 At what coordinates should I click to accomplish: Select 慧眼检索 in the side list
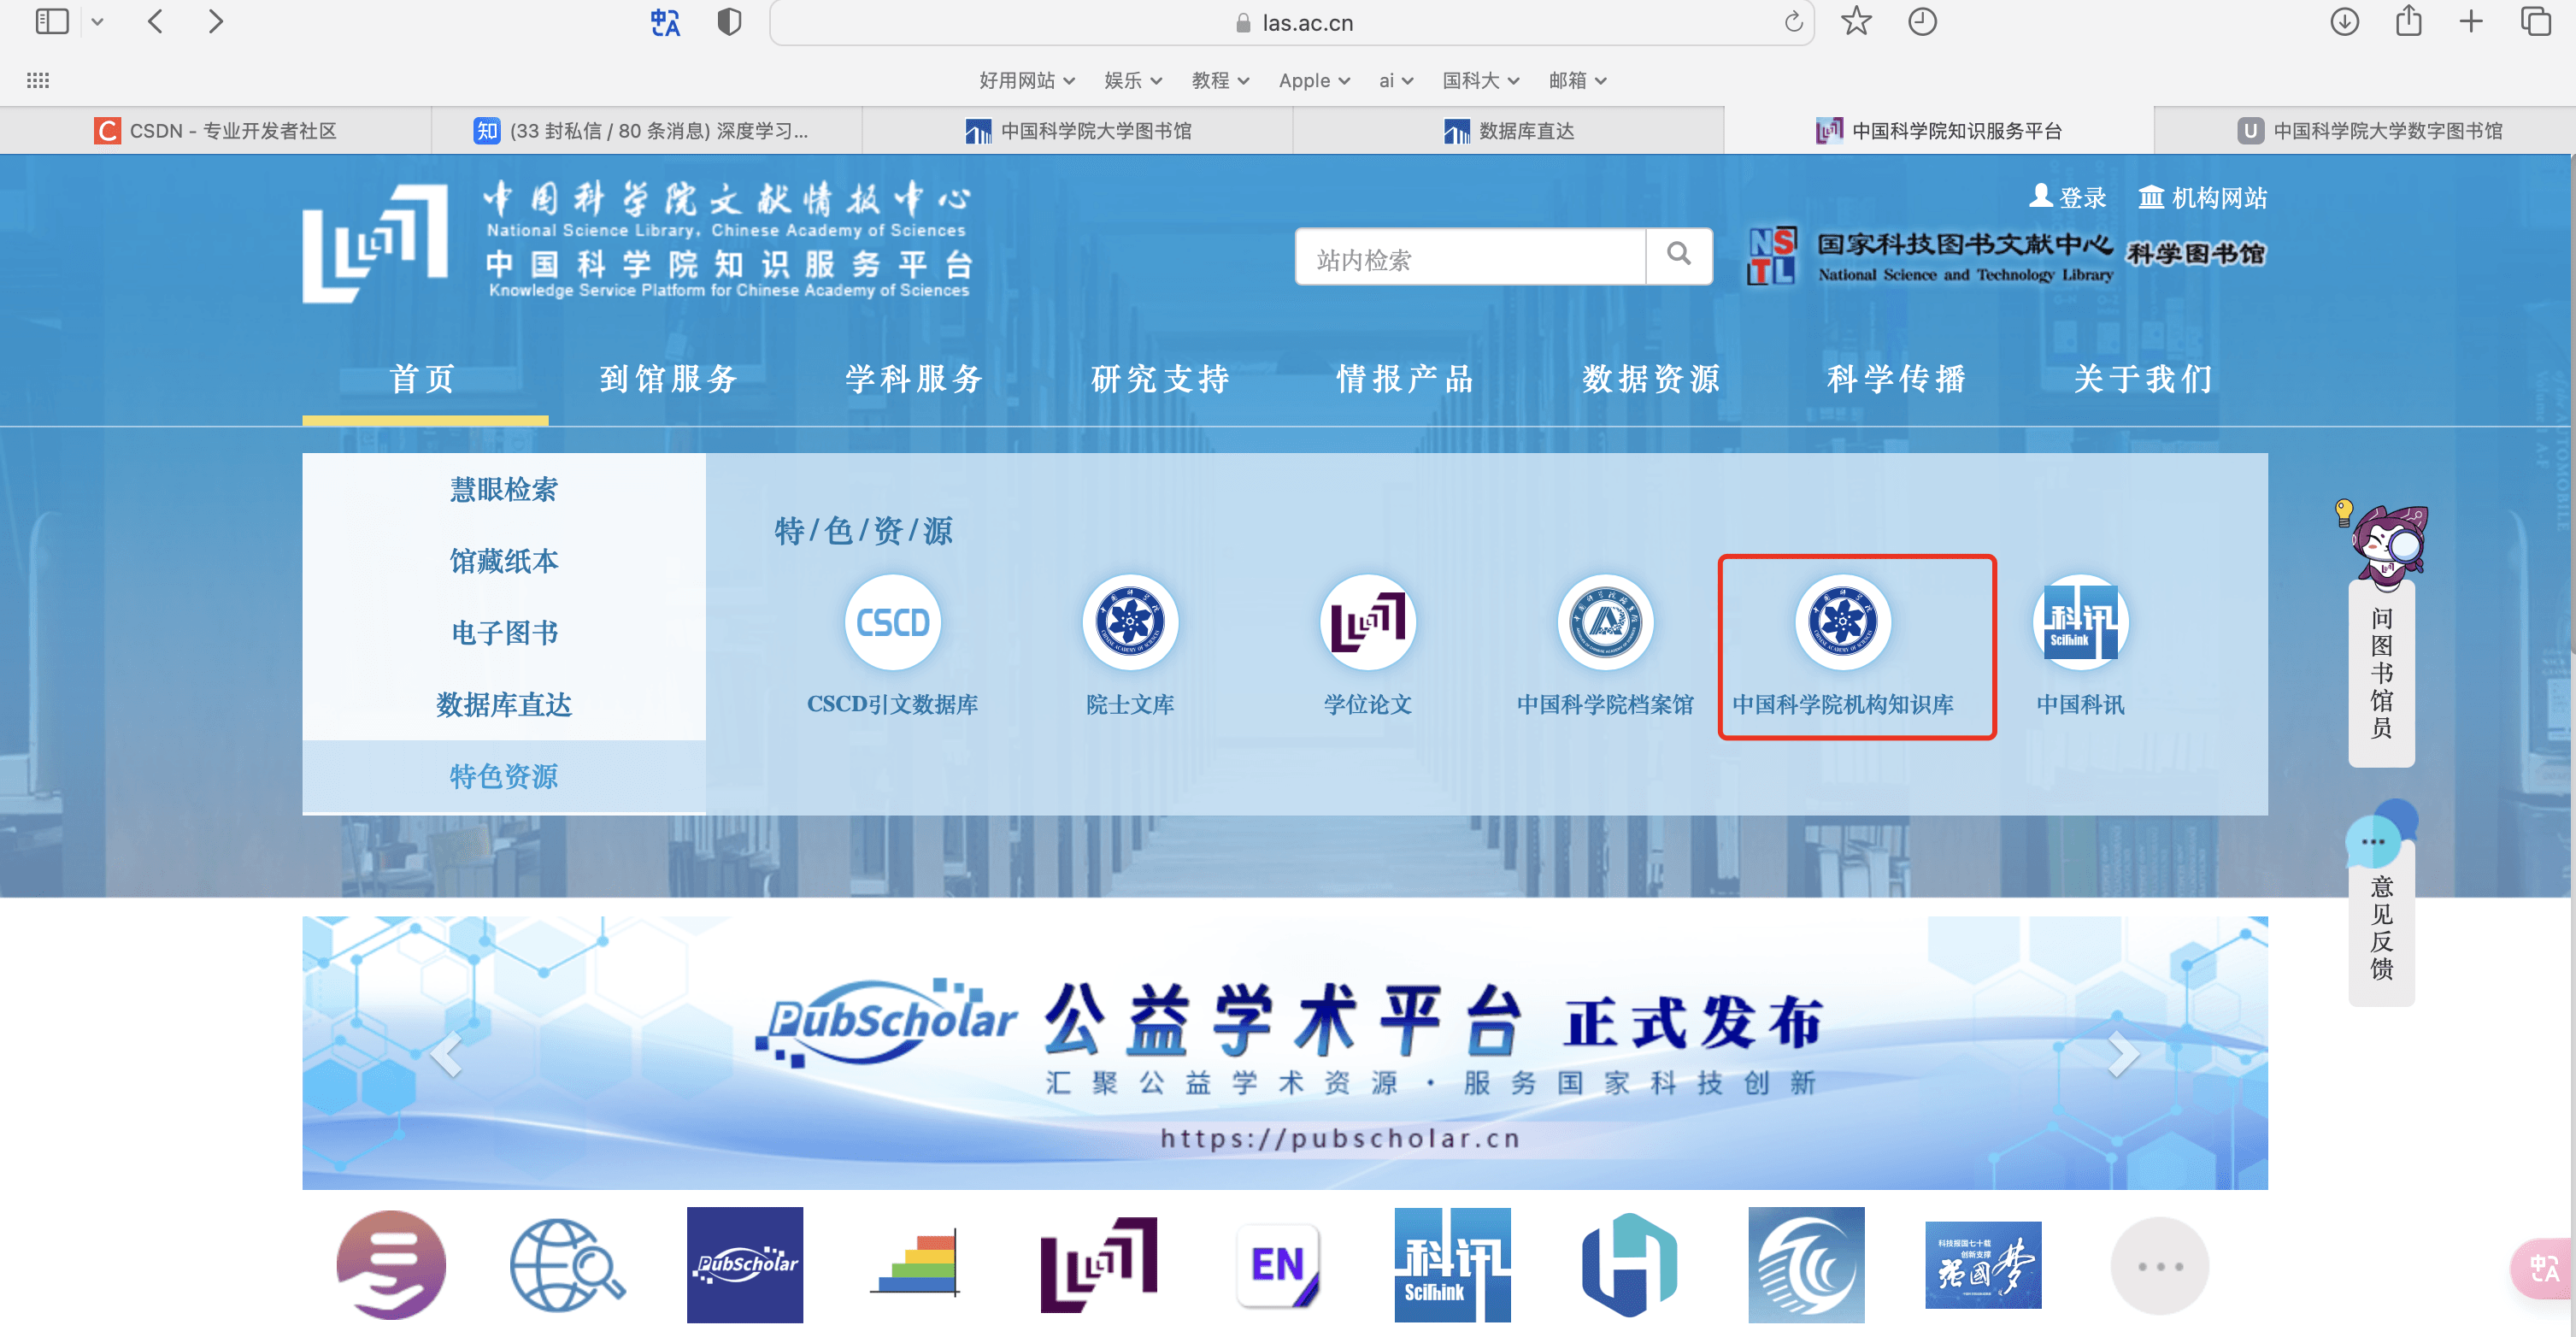[x=504, y=489]
